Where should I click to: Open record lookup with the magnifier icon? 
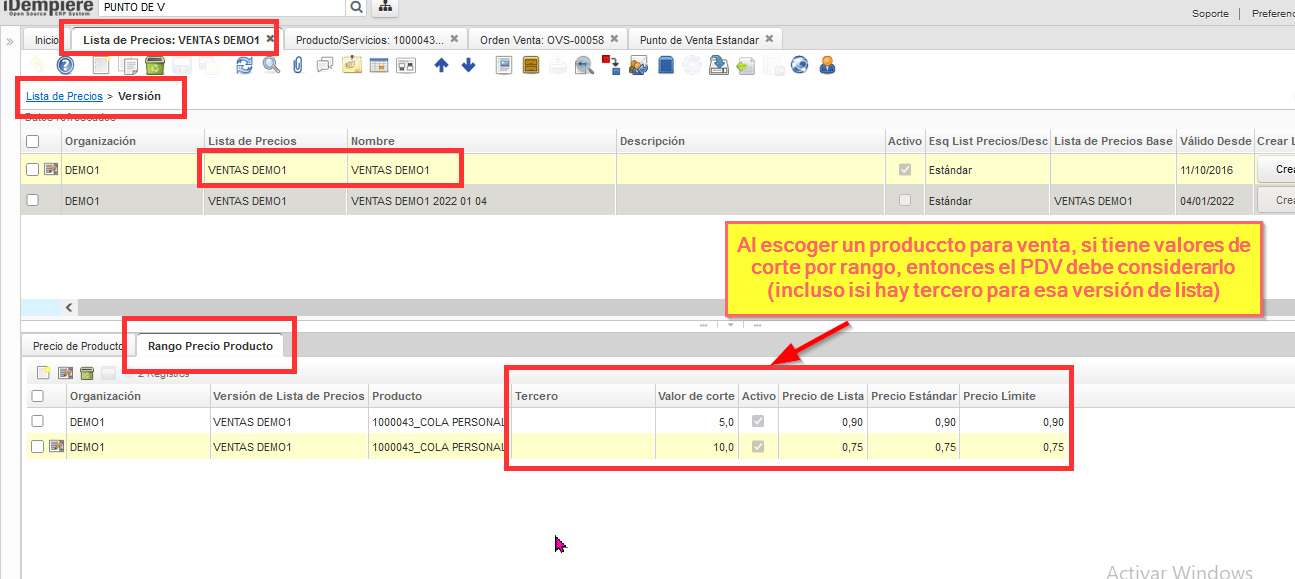(x=271, y=66)
